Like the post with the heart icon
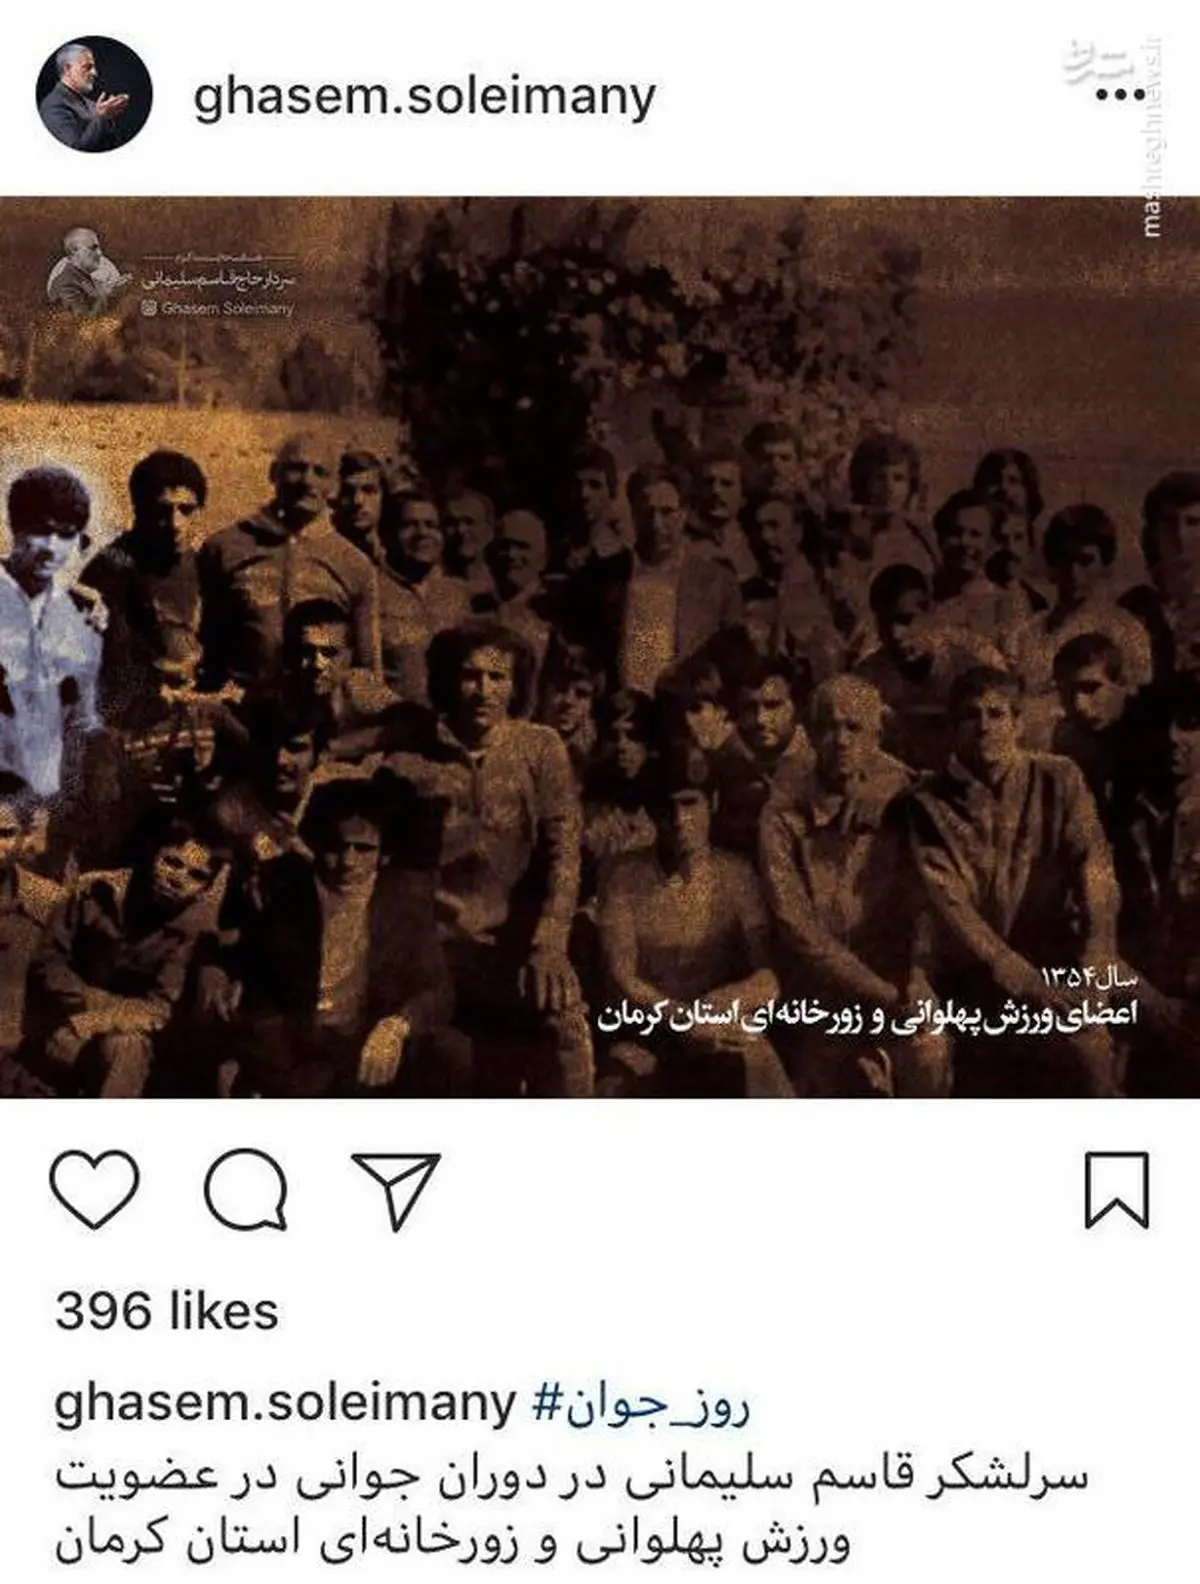 [x=94, y=1189]
